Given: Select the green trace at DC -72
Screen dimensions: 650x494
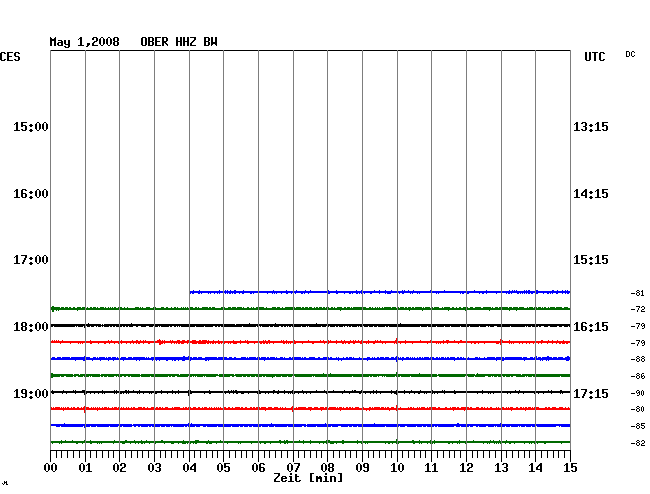Looking at the screenshot, I should point(310,309).
